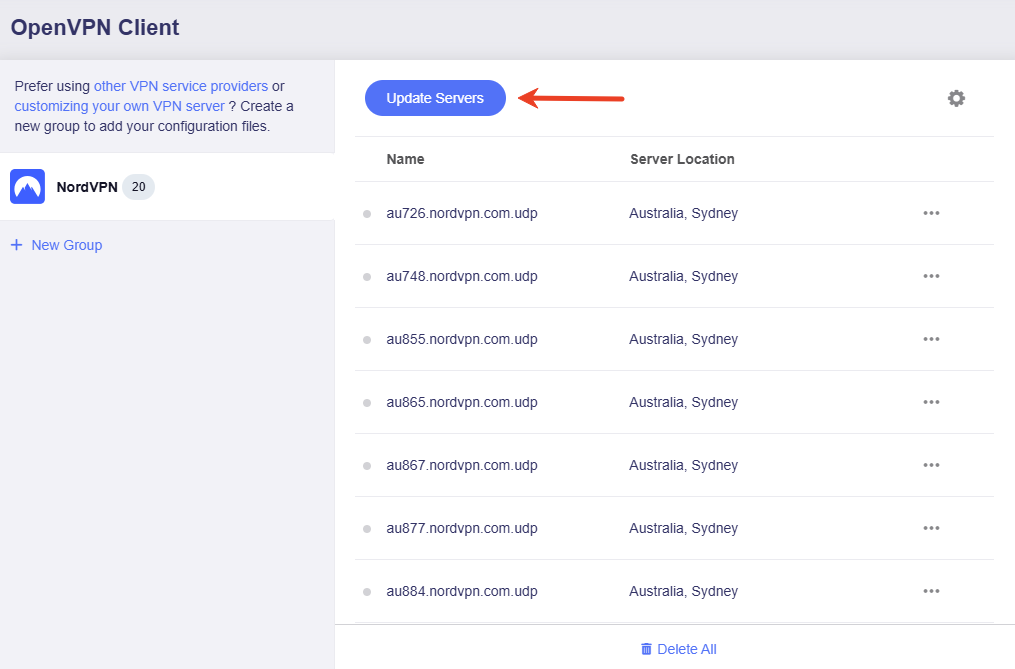Select the NordVPN group in the sidebar
Screen dimensions: 1015x669
(x=87, y=187)
